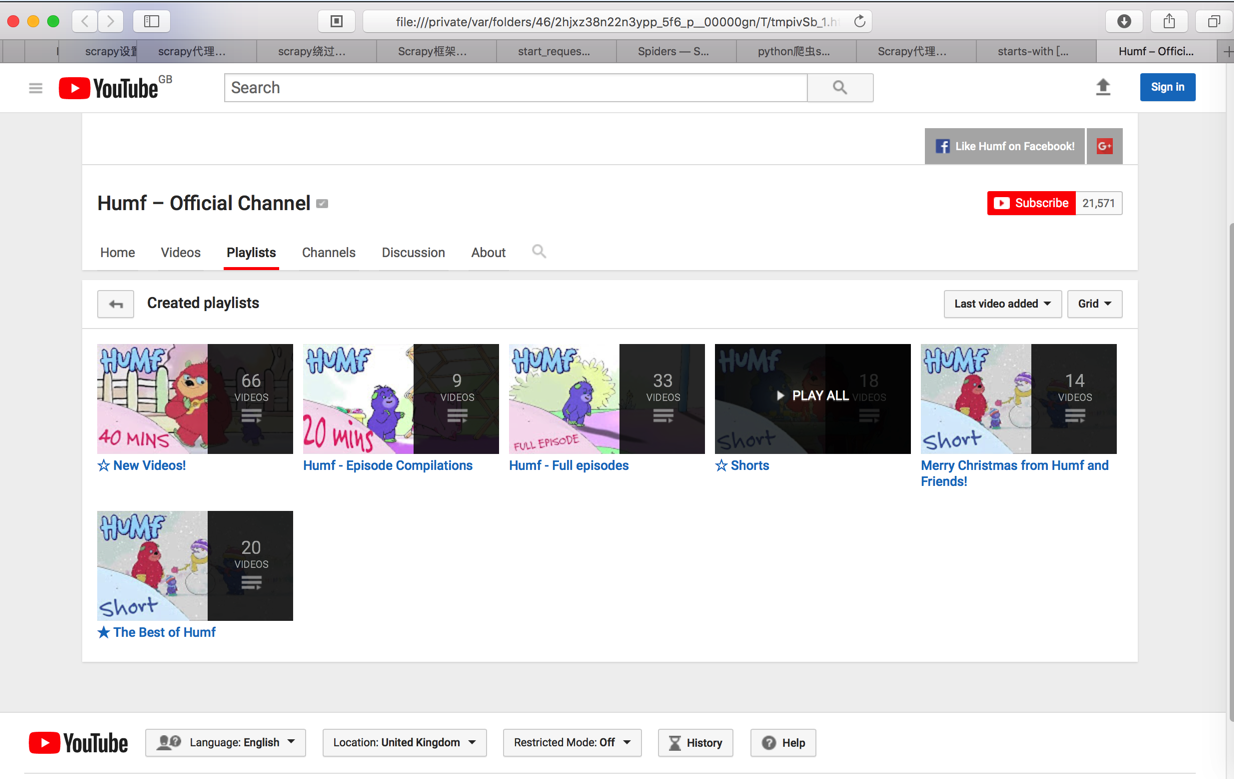Switch to the starts-with browser tab
This screenshot has width=1234, height=779.
click(1036, 51)
